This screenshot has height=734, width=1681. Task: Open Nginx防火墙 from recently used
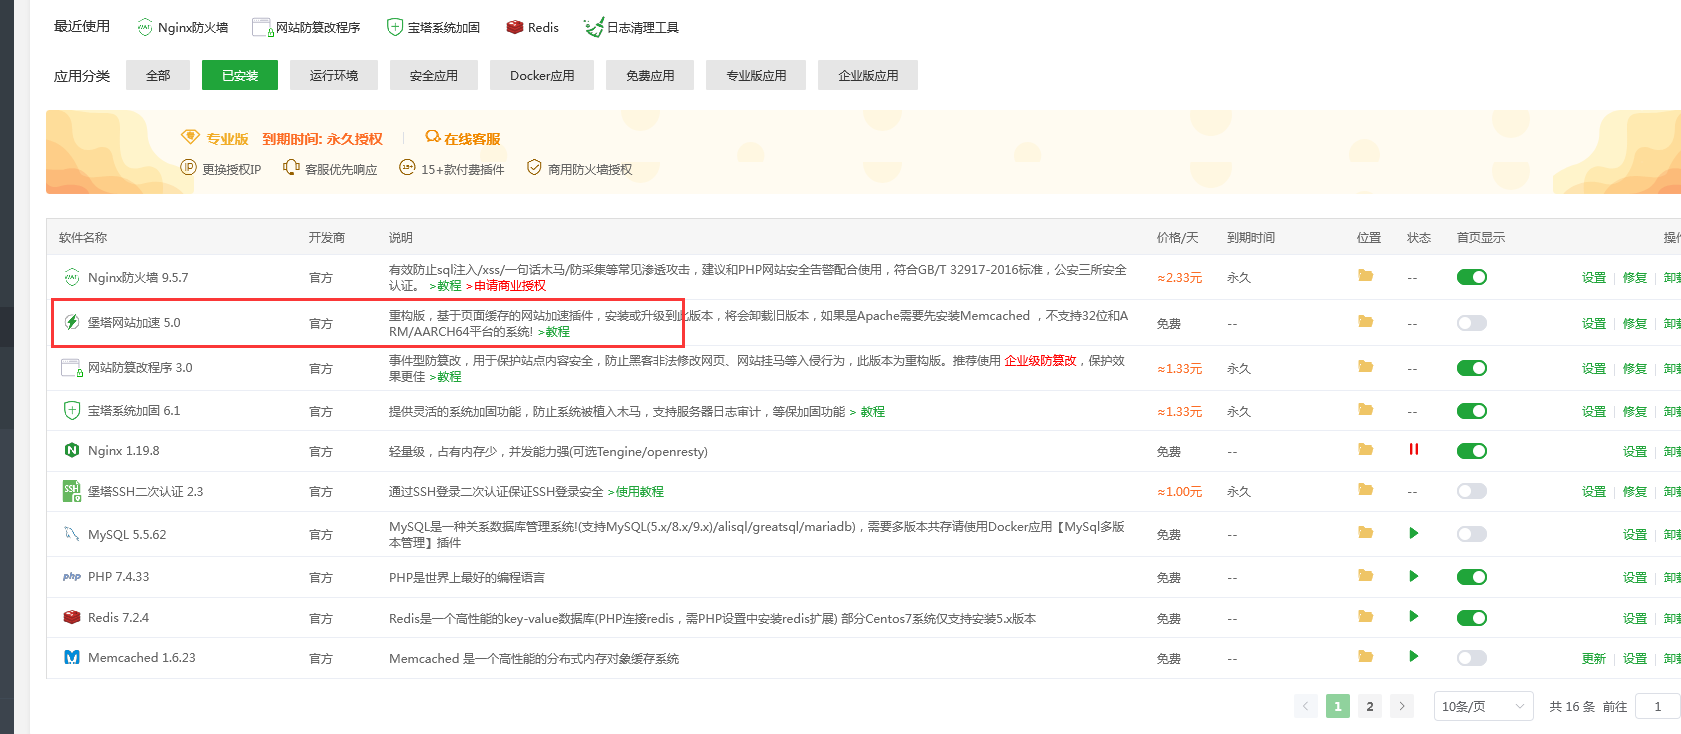182,27
